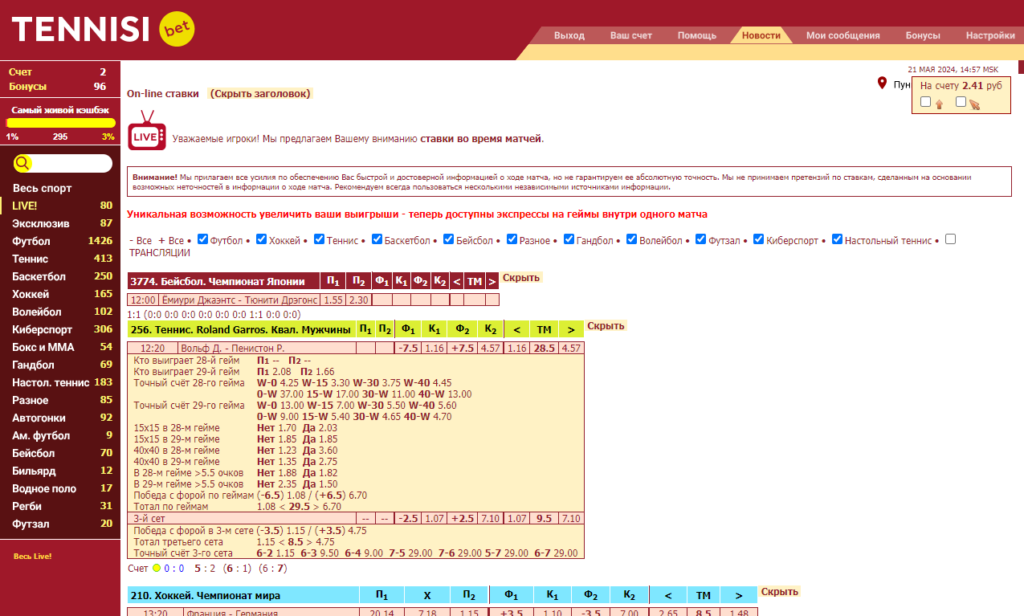Click Счет 2 in the account panel
The width and height of the screenshot is (1024, 616).
(x=57, y=72)
